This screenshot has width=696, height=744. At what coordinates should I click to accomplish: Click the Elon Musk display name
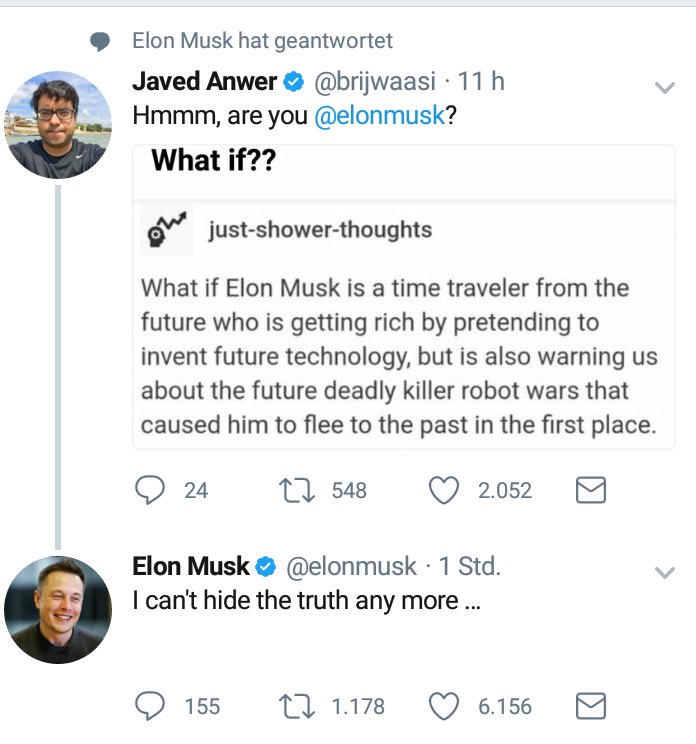[x=191, y=567]
